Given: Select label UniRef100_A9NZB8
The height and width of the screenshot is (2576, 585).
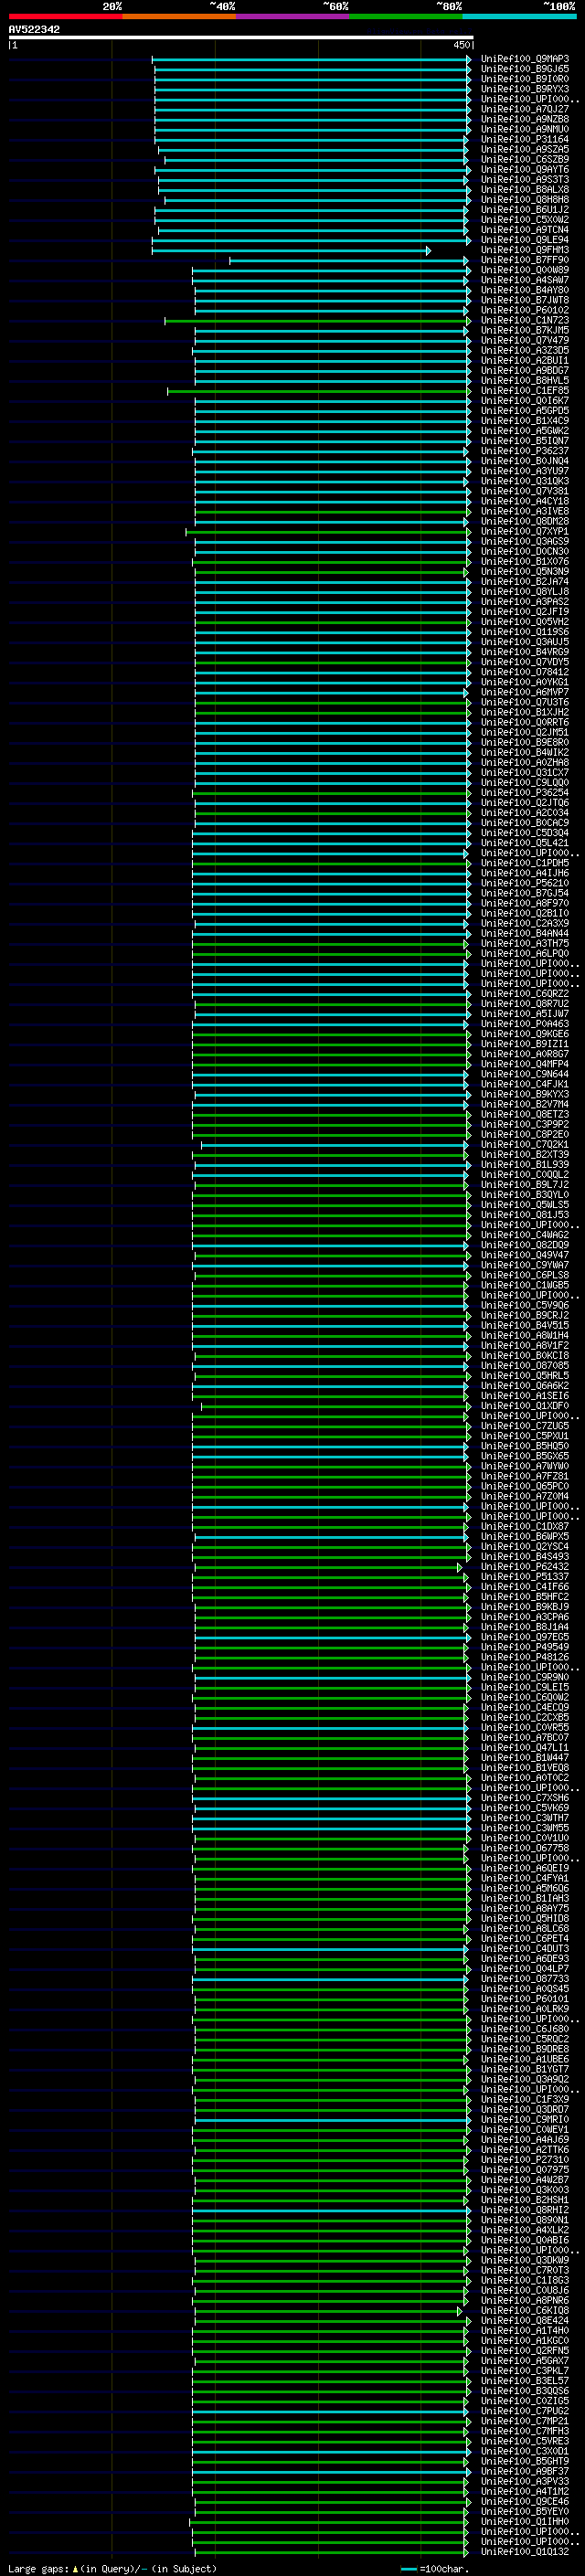Looking at the screenshot, I should pyautogui.click(x=524, y=119).
